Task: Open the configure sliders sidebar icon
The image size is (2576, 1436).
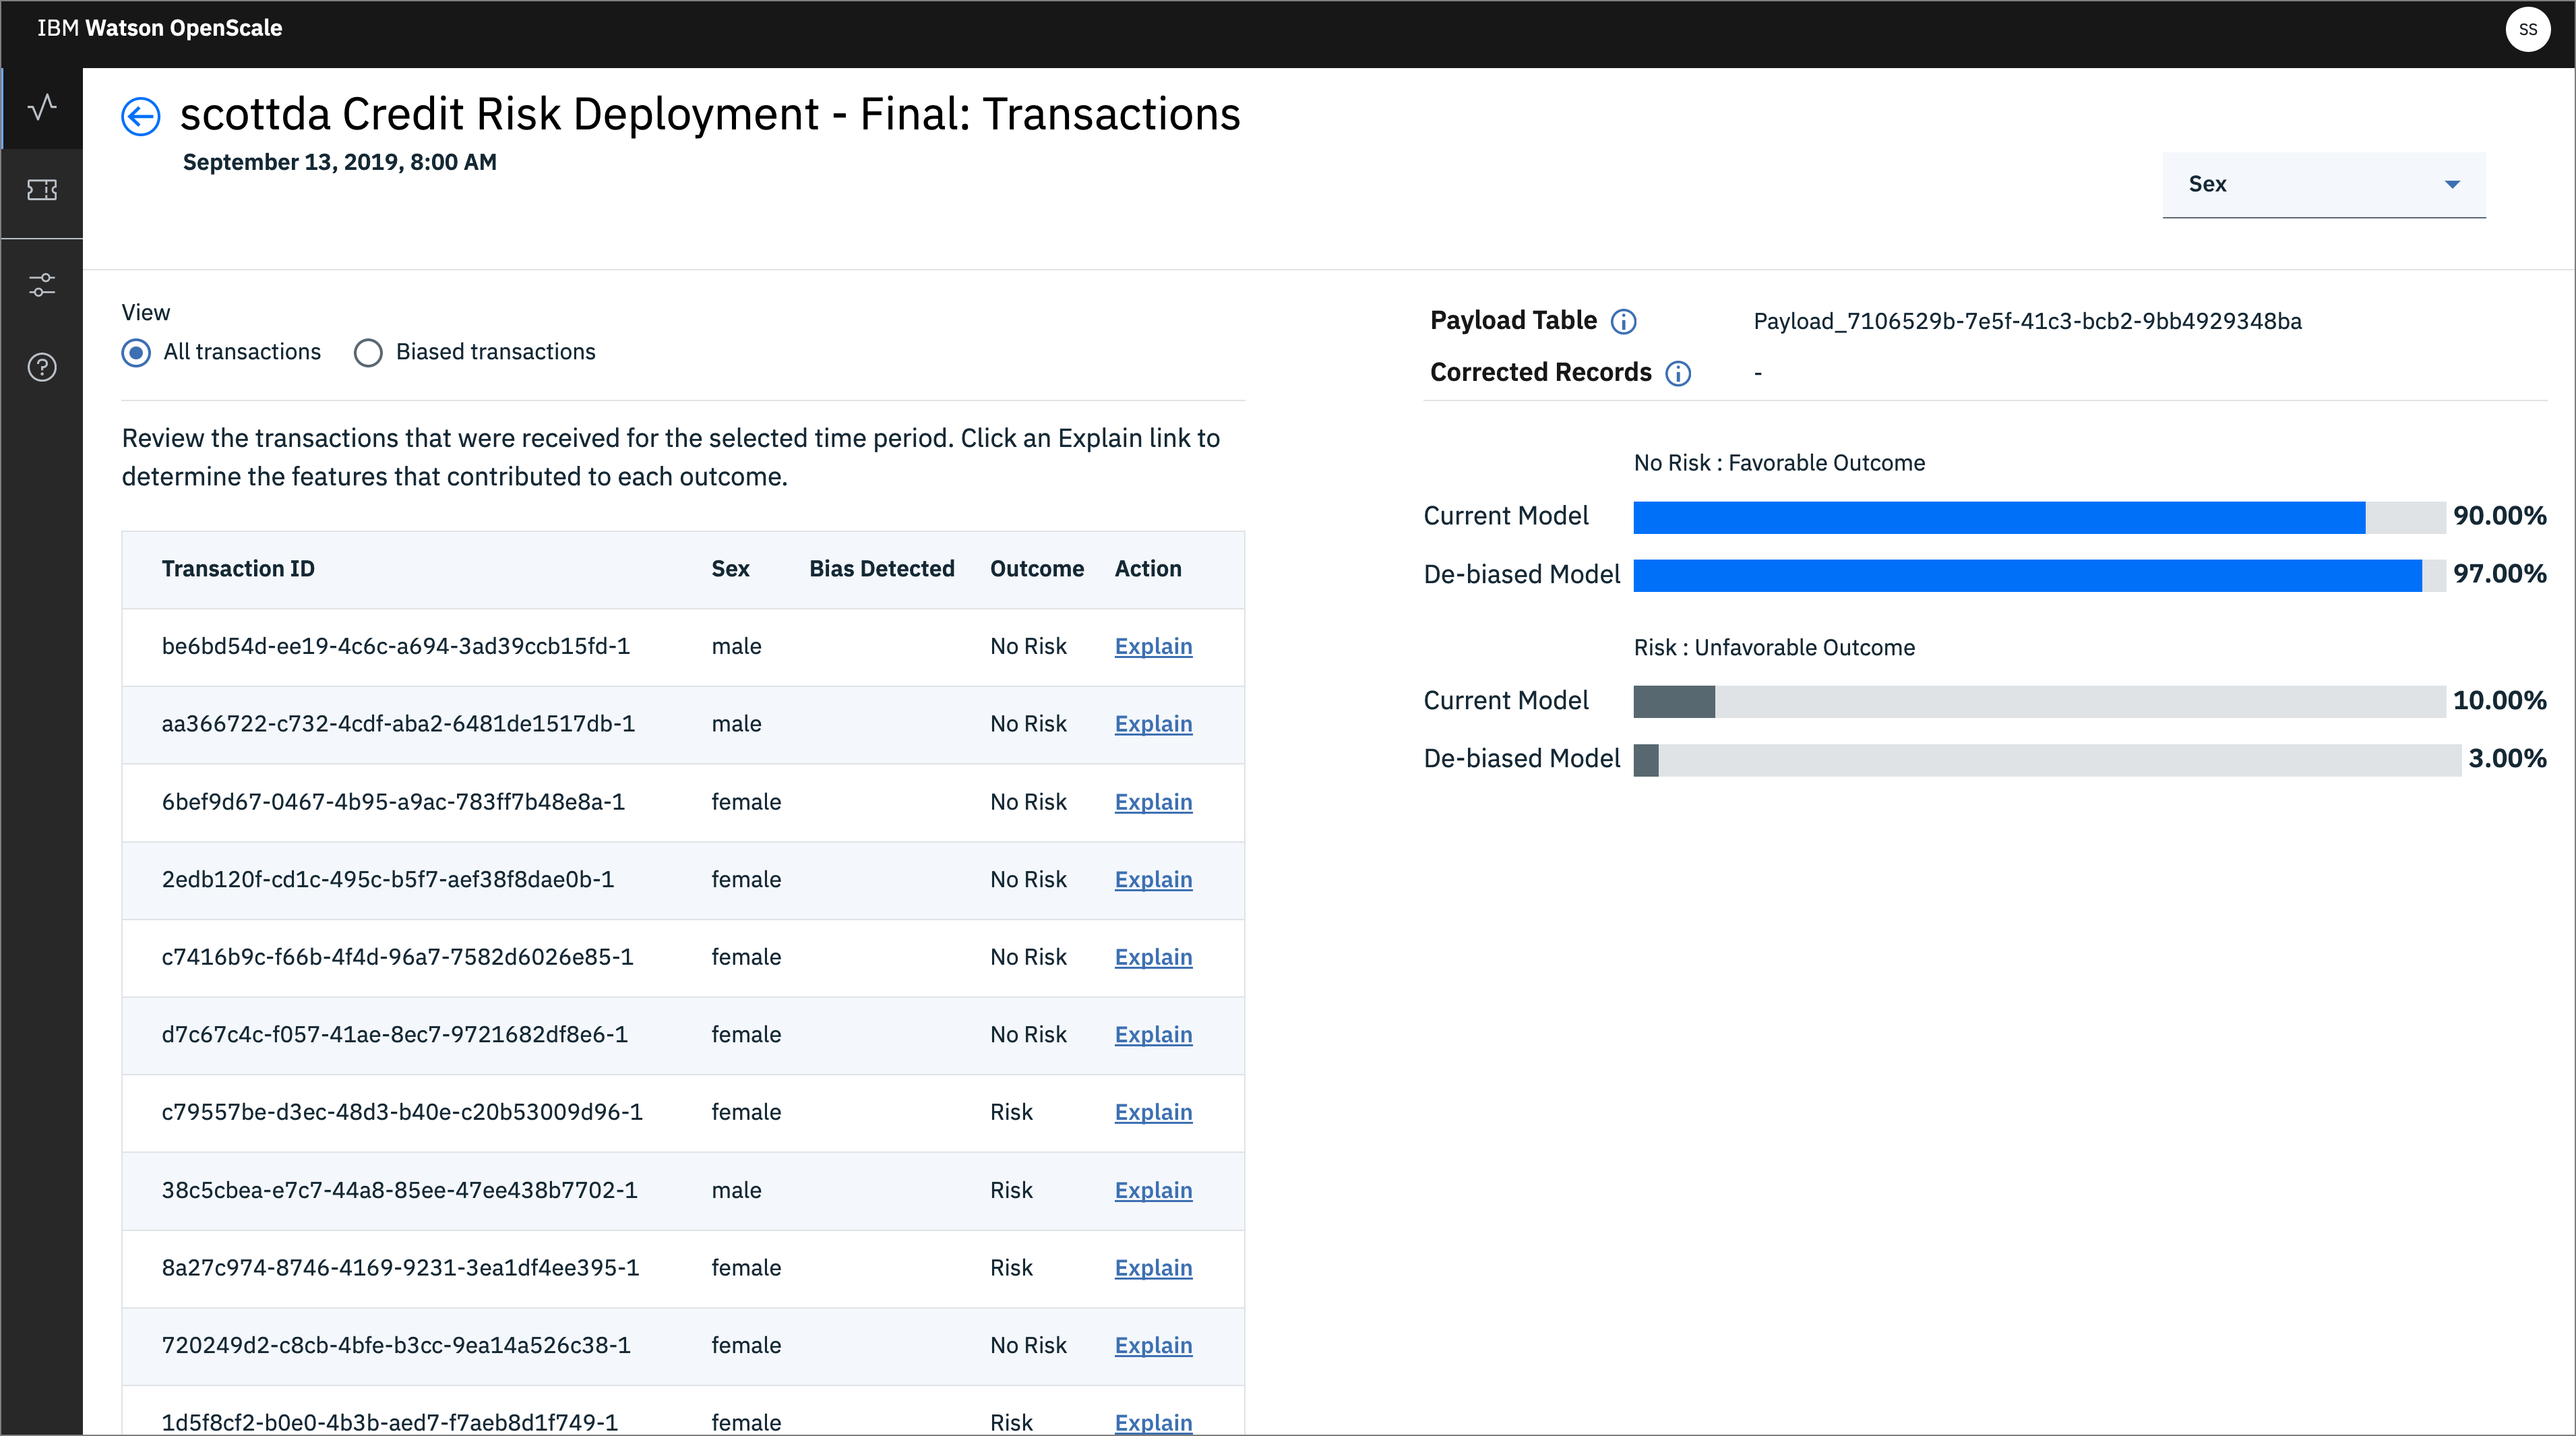Action: pos(42,285)
